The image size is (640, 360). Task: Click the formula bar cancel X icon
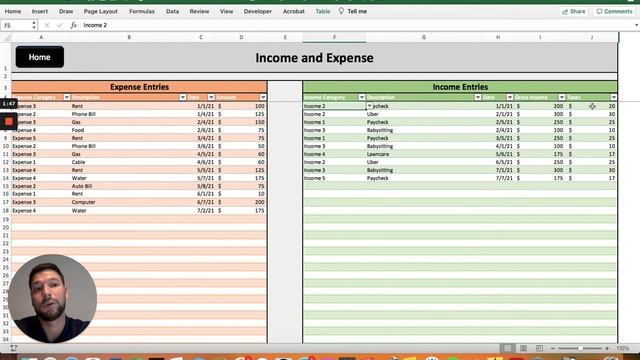click(47, 25)
